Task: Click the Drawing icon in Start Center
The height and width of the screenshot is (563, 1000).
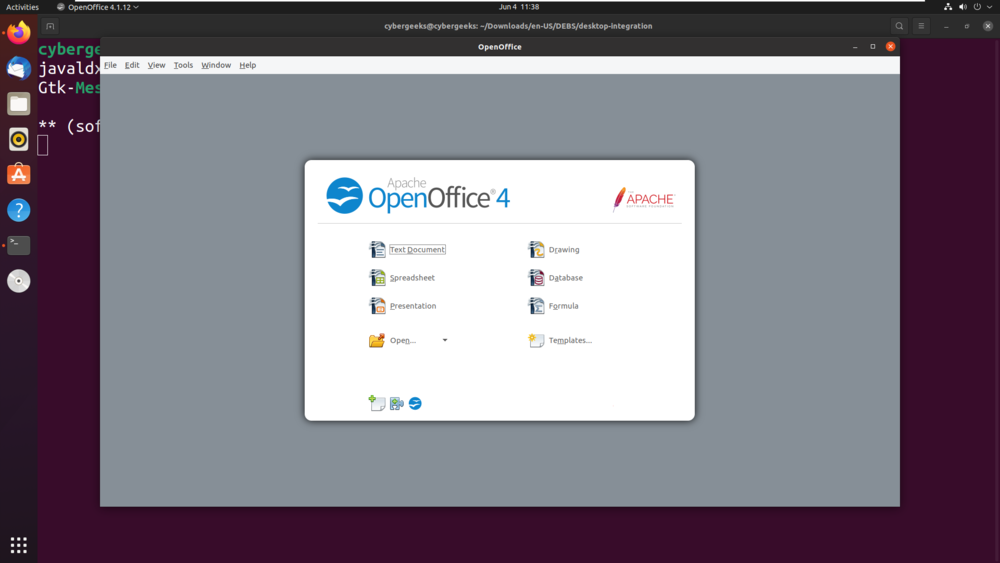Action: point(536,249)
